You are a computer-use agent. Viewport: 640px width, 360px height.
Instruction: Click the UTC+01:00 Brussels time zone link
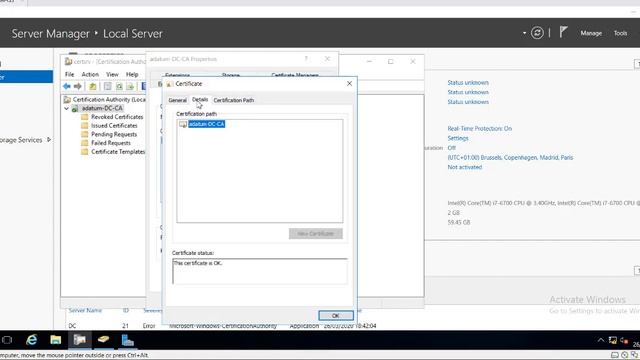(x=510, y=158)
